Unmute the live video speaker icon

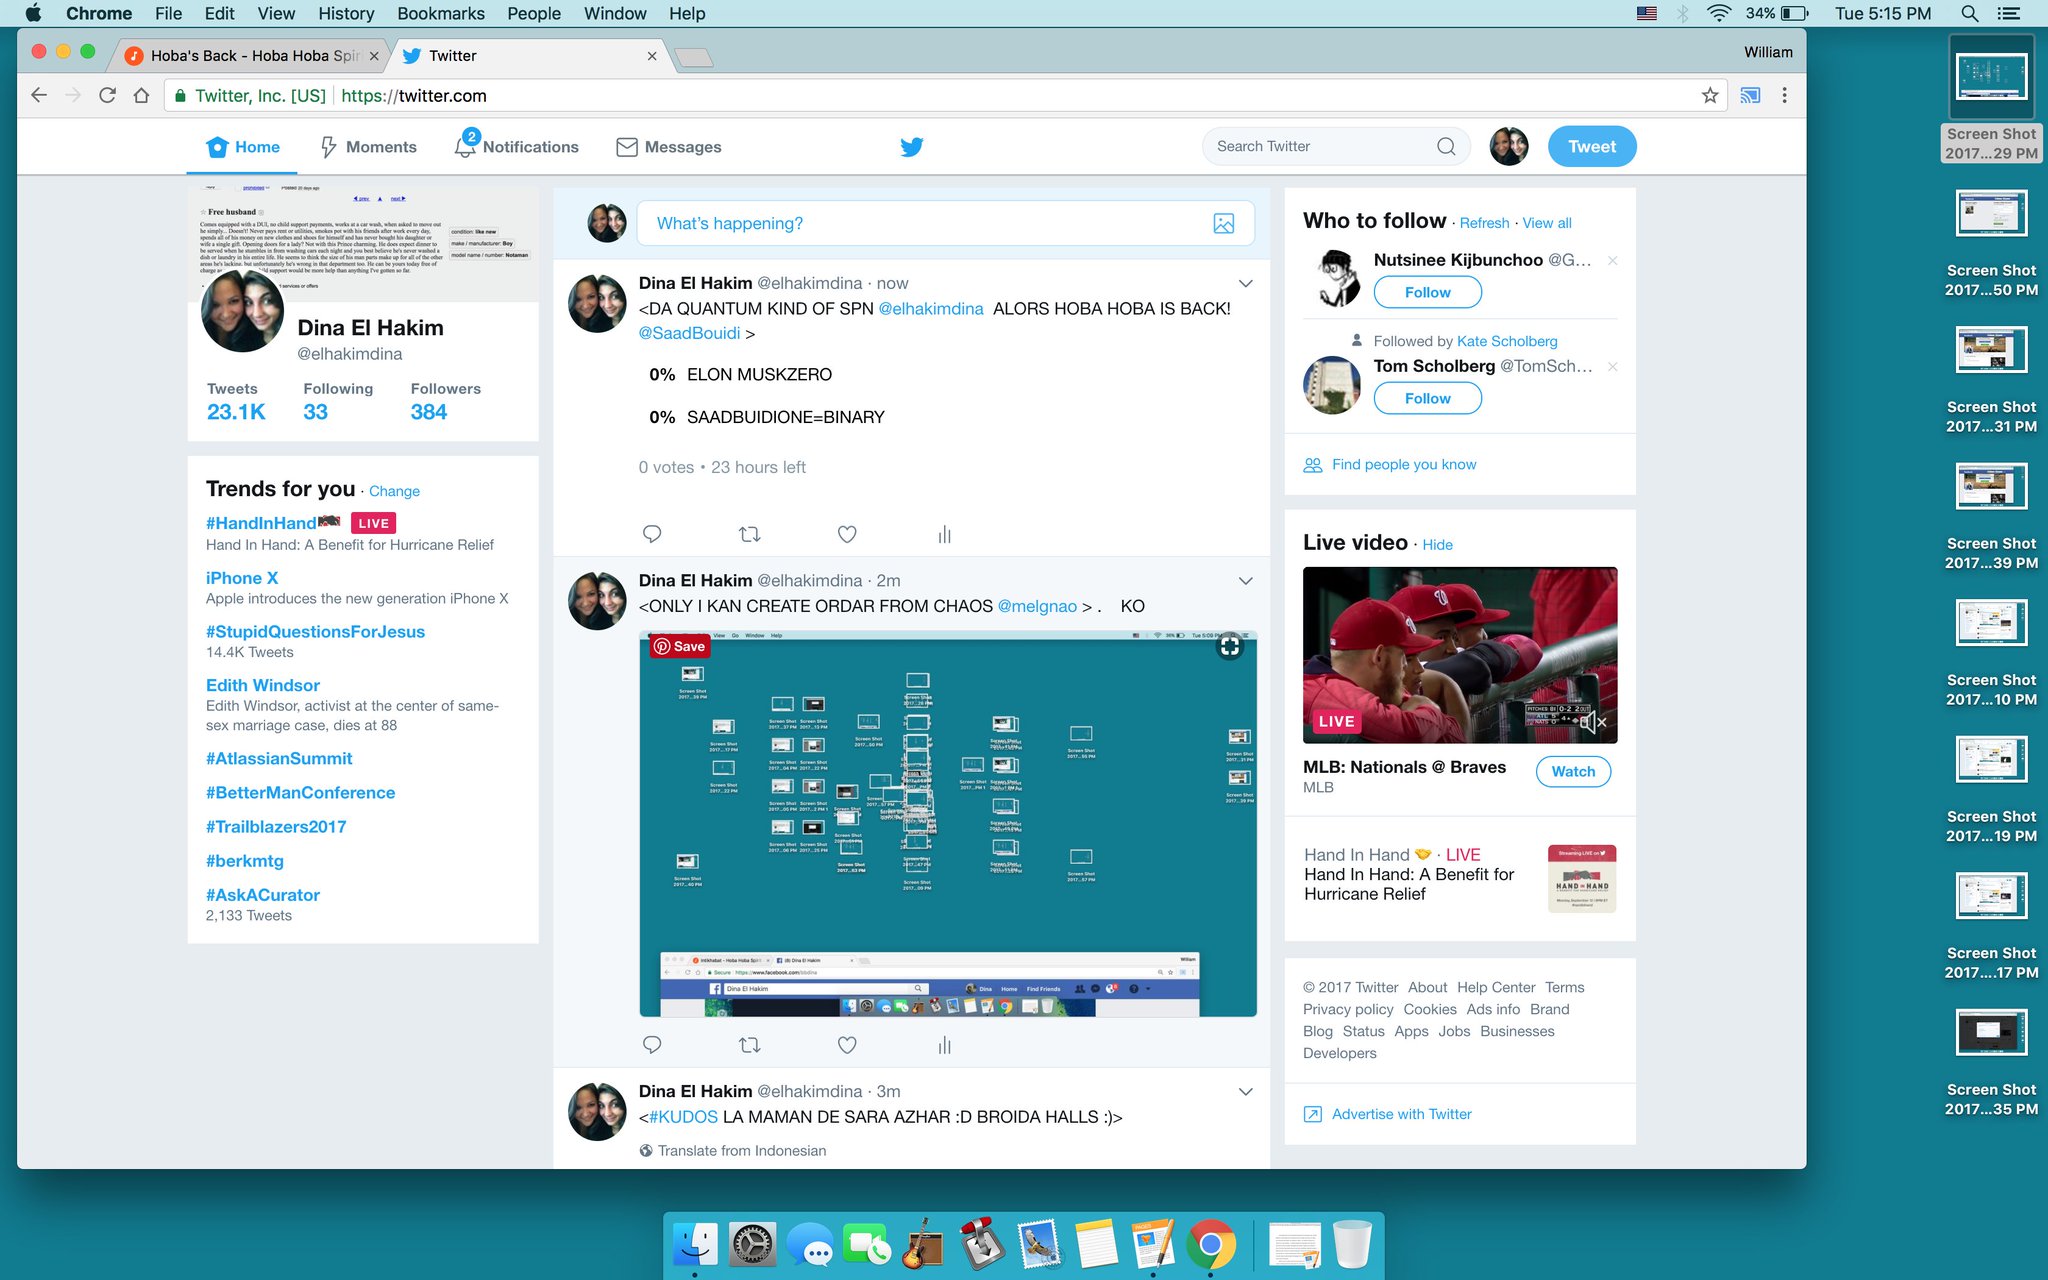pos(1593,721)
